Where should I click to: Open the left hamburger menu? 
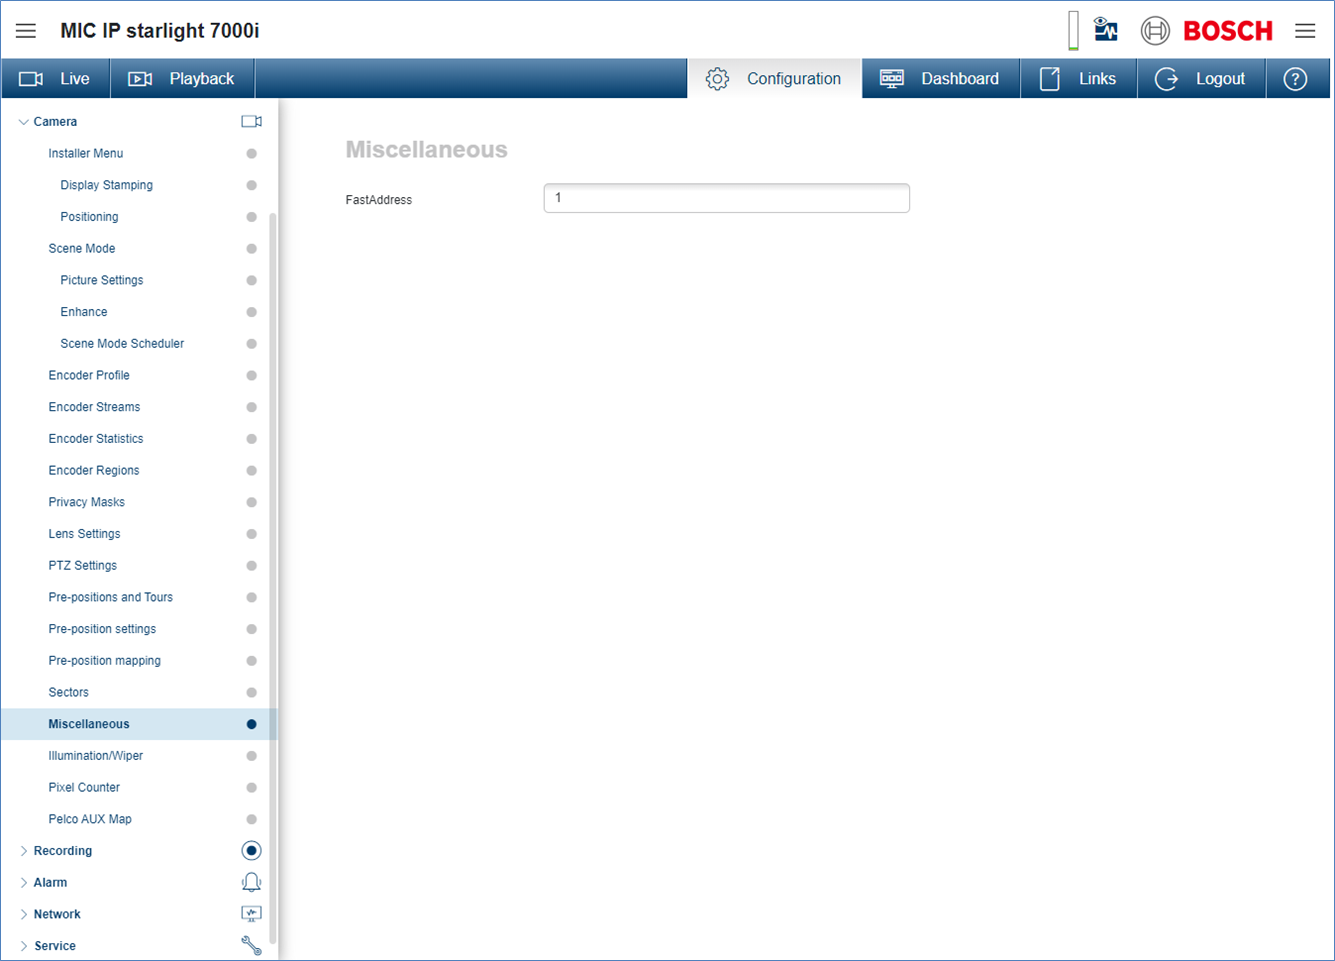point(26,31)
